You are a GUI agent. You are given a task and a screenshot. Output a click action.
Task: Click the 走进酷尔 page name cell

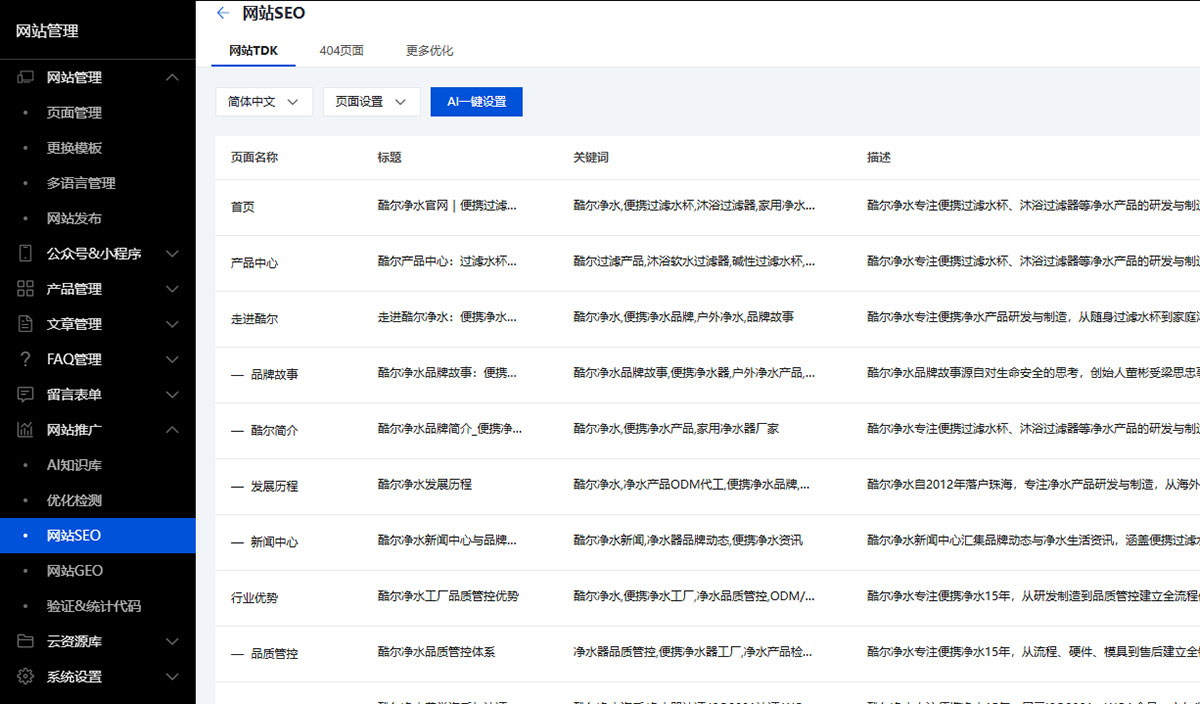click(254, 319)
